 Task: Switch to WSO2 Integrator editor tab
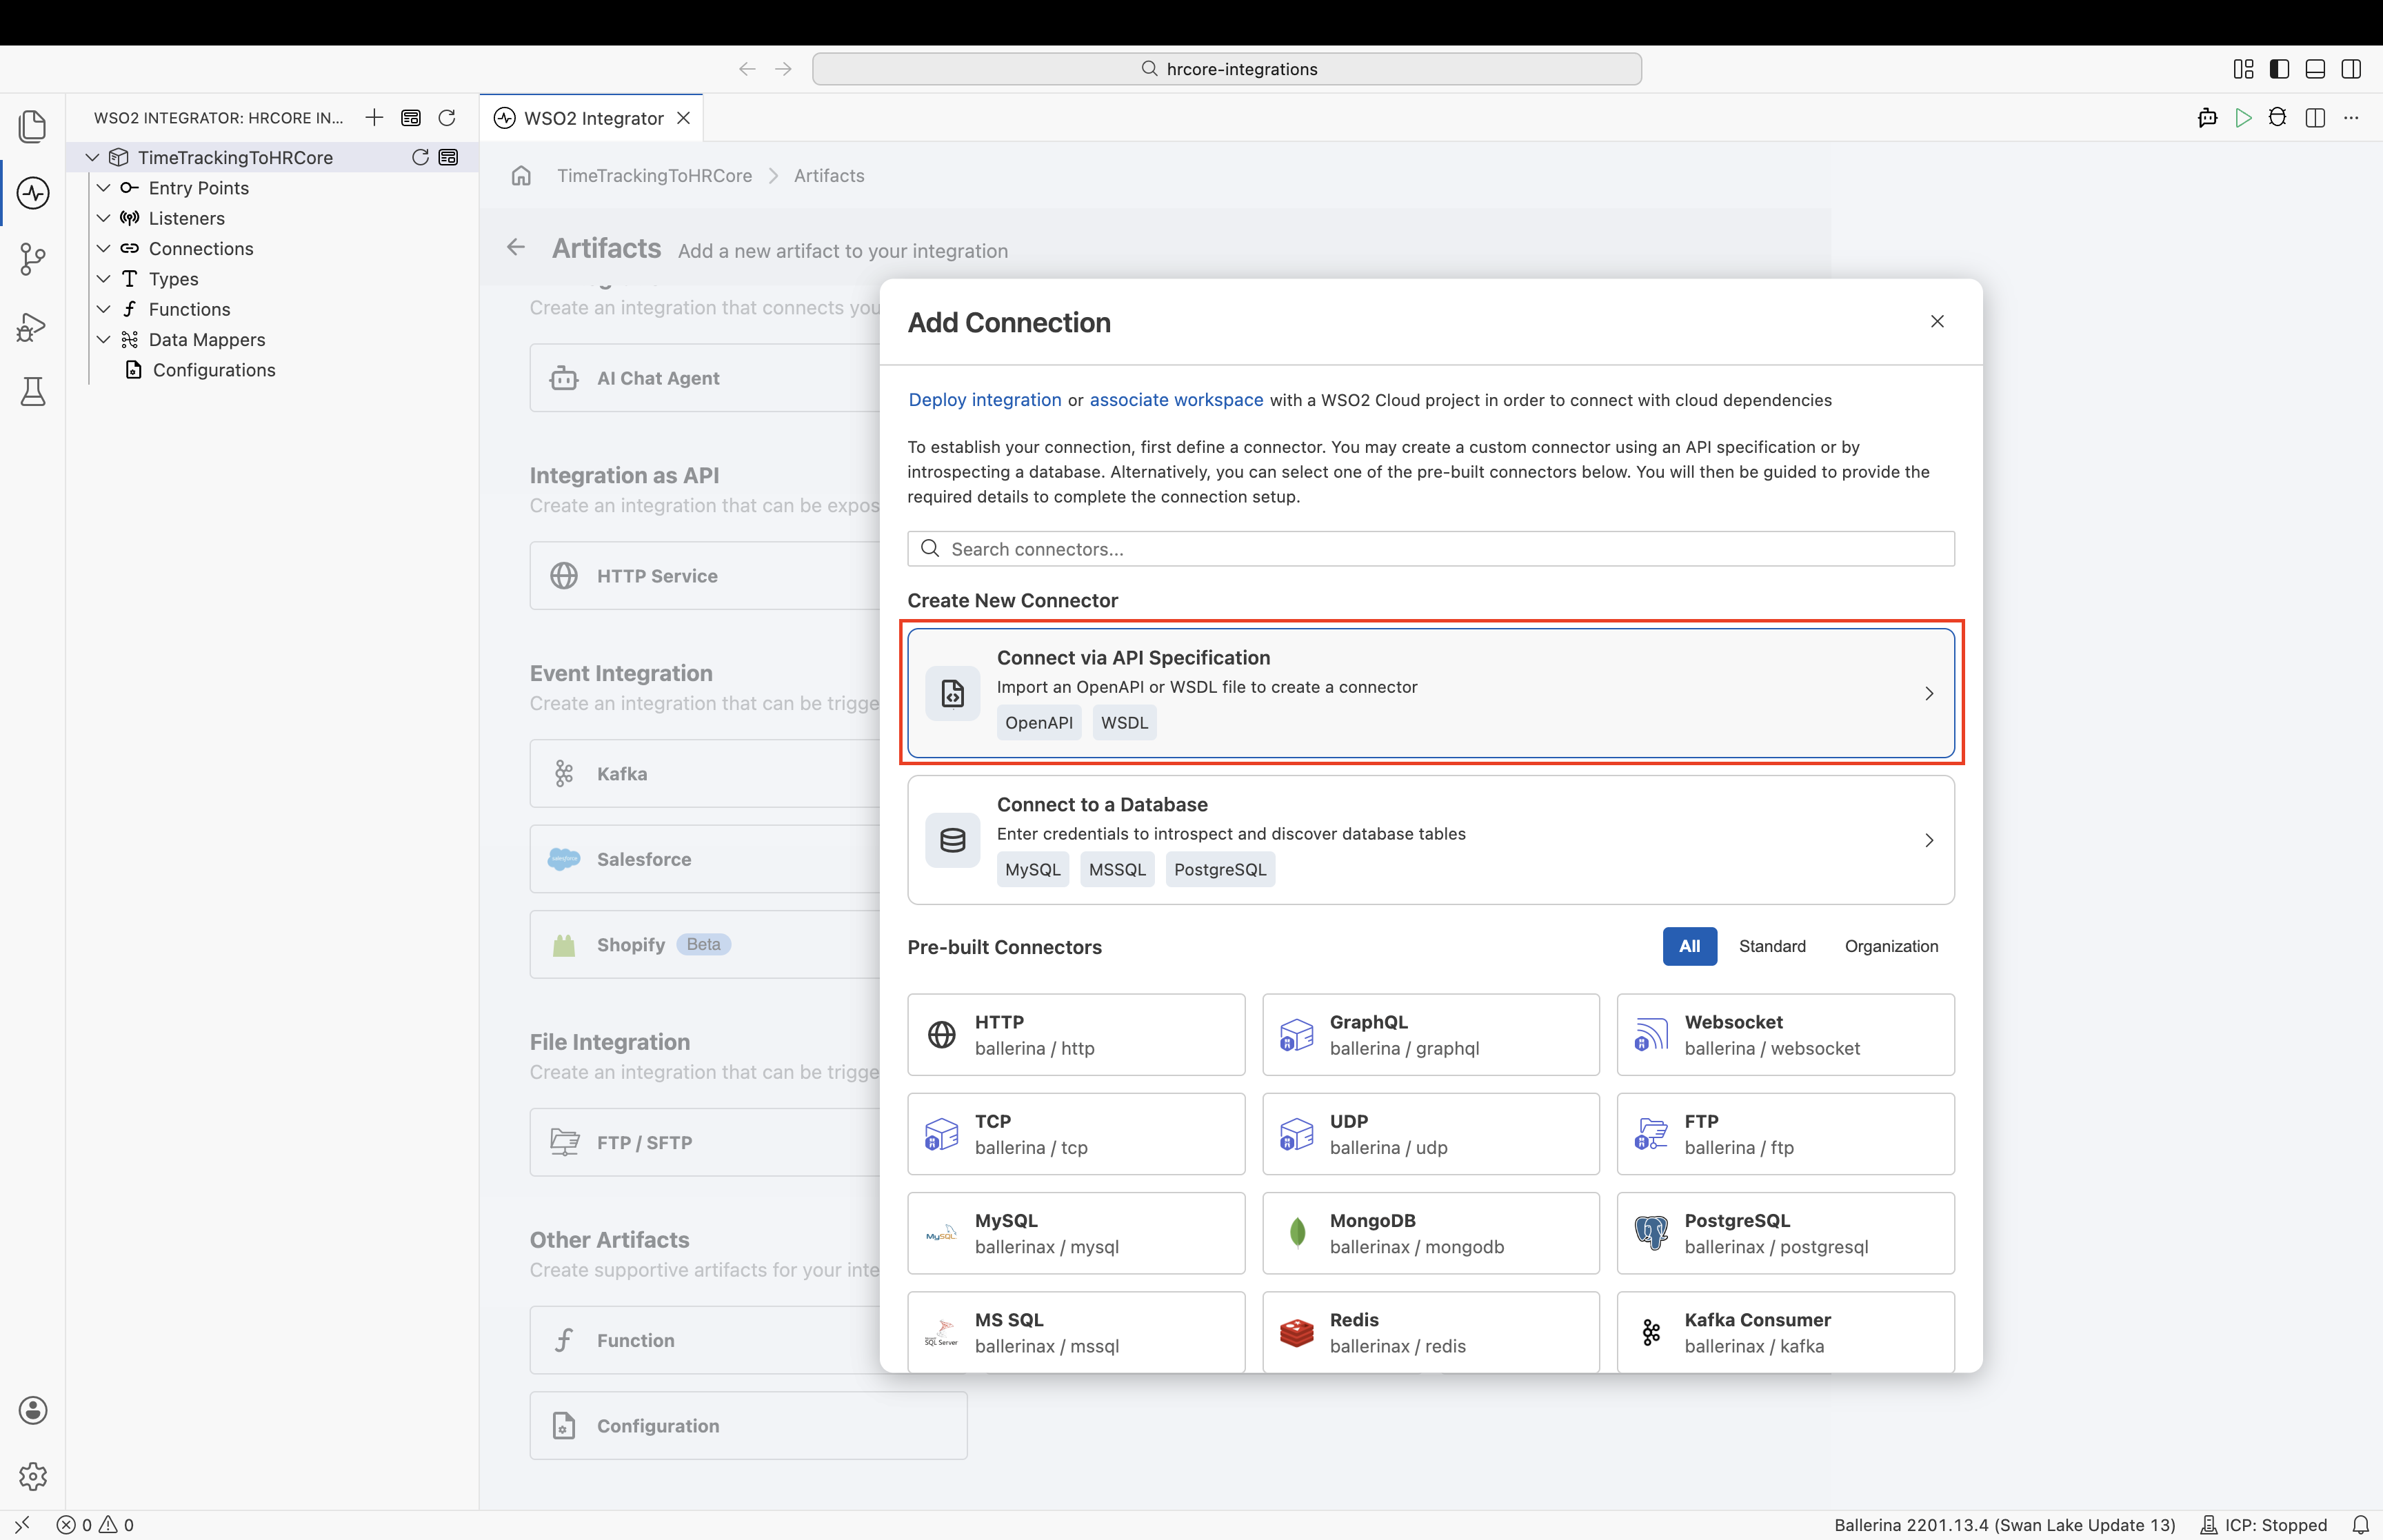coord(592,118)
